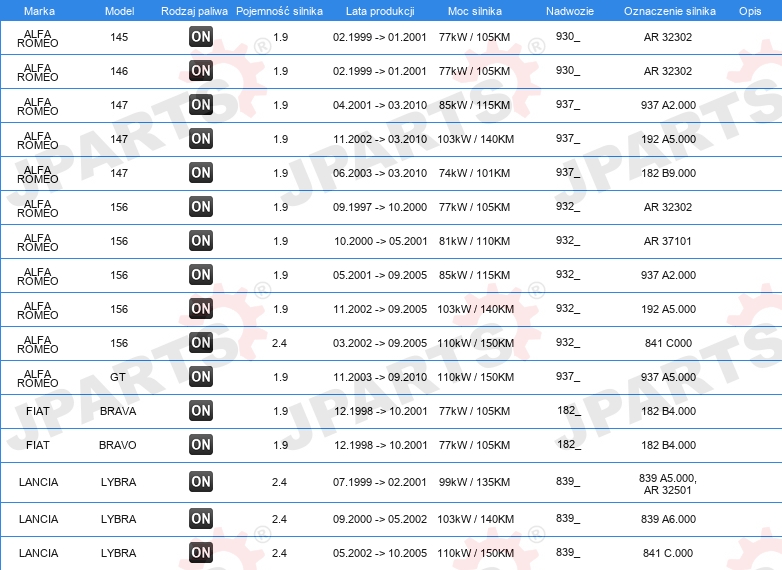Image resolution: width=782 pixels, height=570 pixels.
Task: Click production dates '05.2002 -> 10.2005'
Action: click(380, 553)
